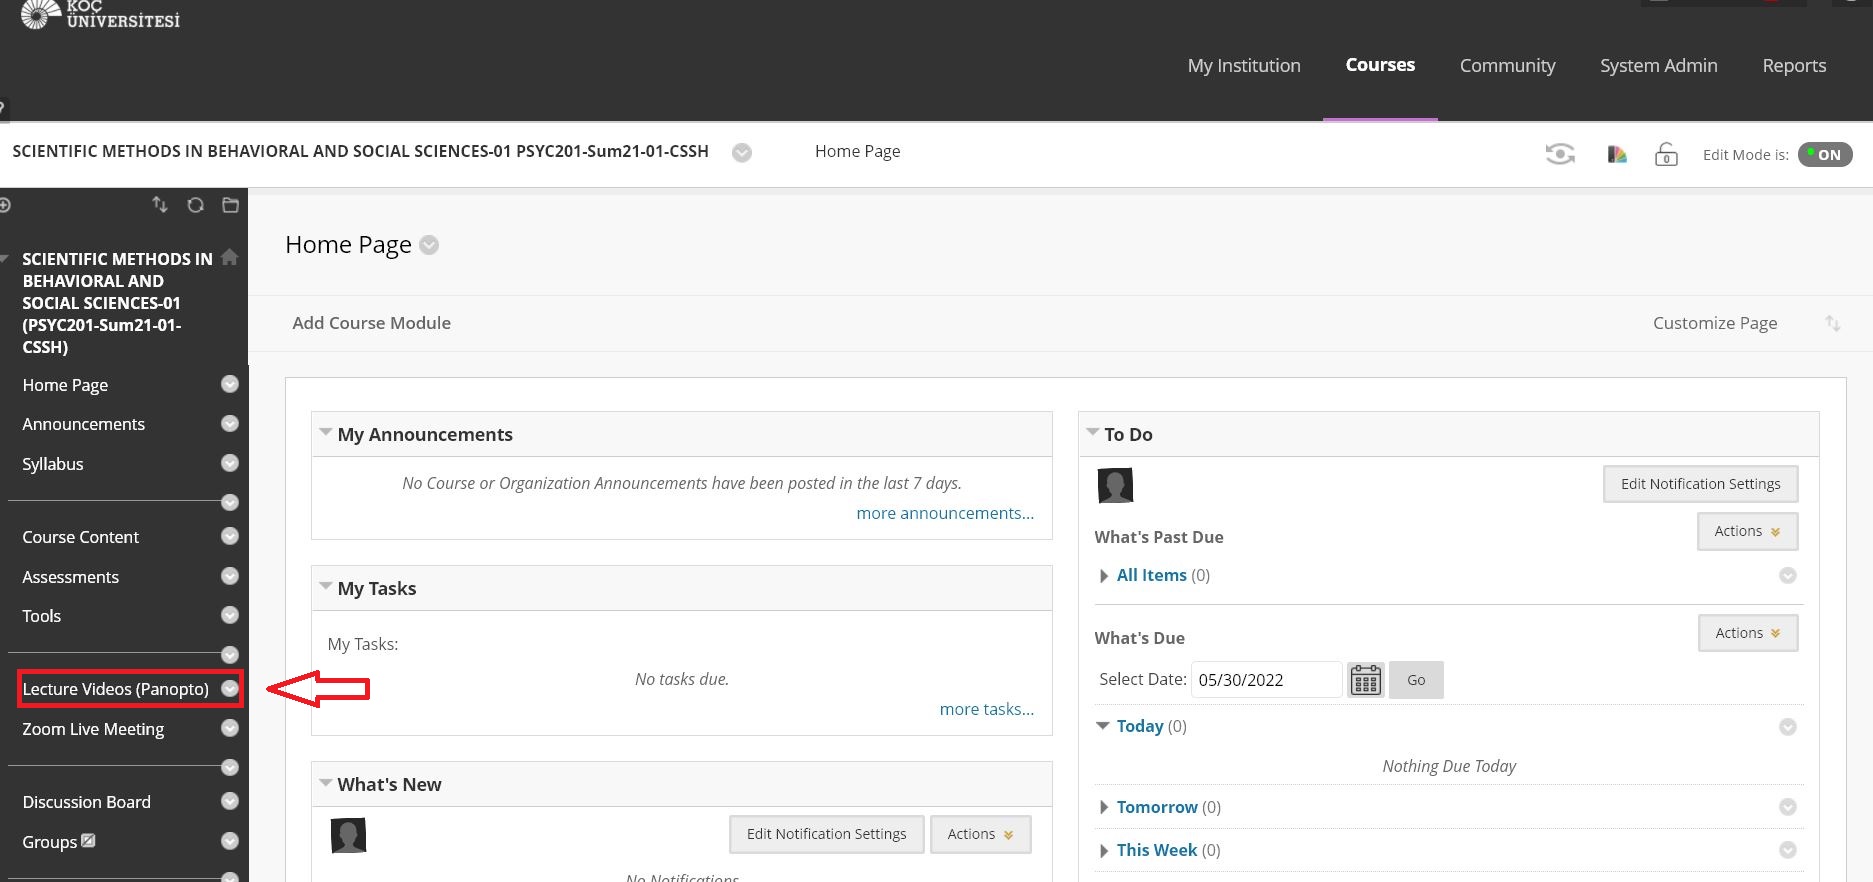1873x882 pixels.
Task: Refresh the course menu
Action: point(196,205)
